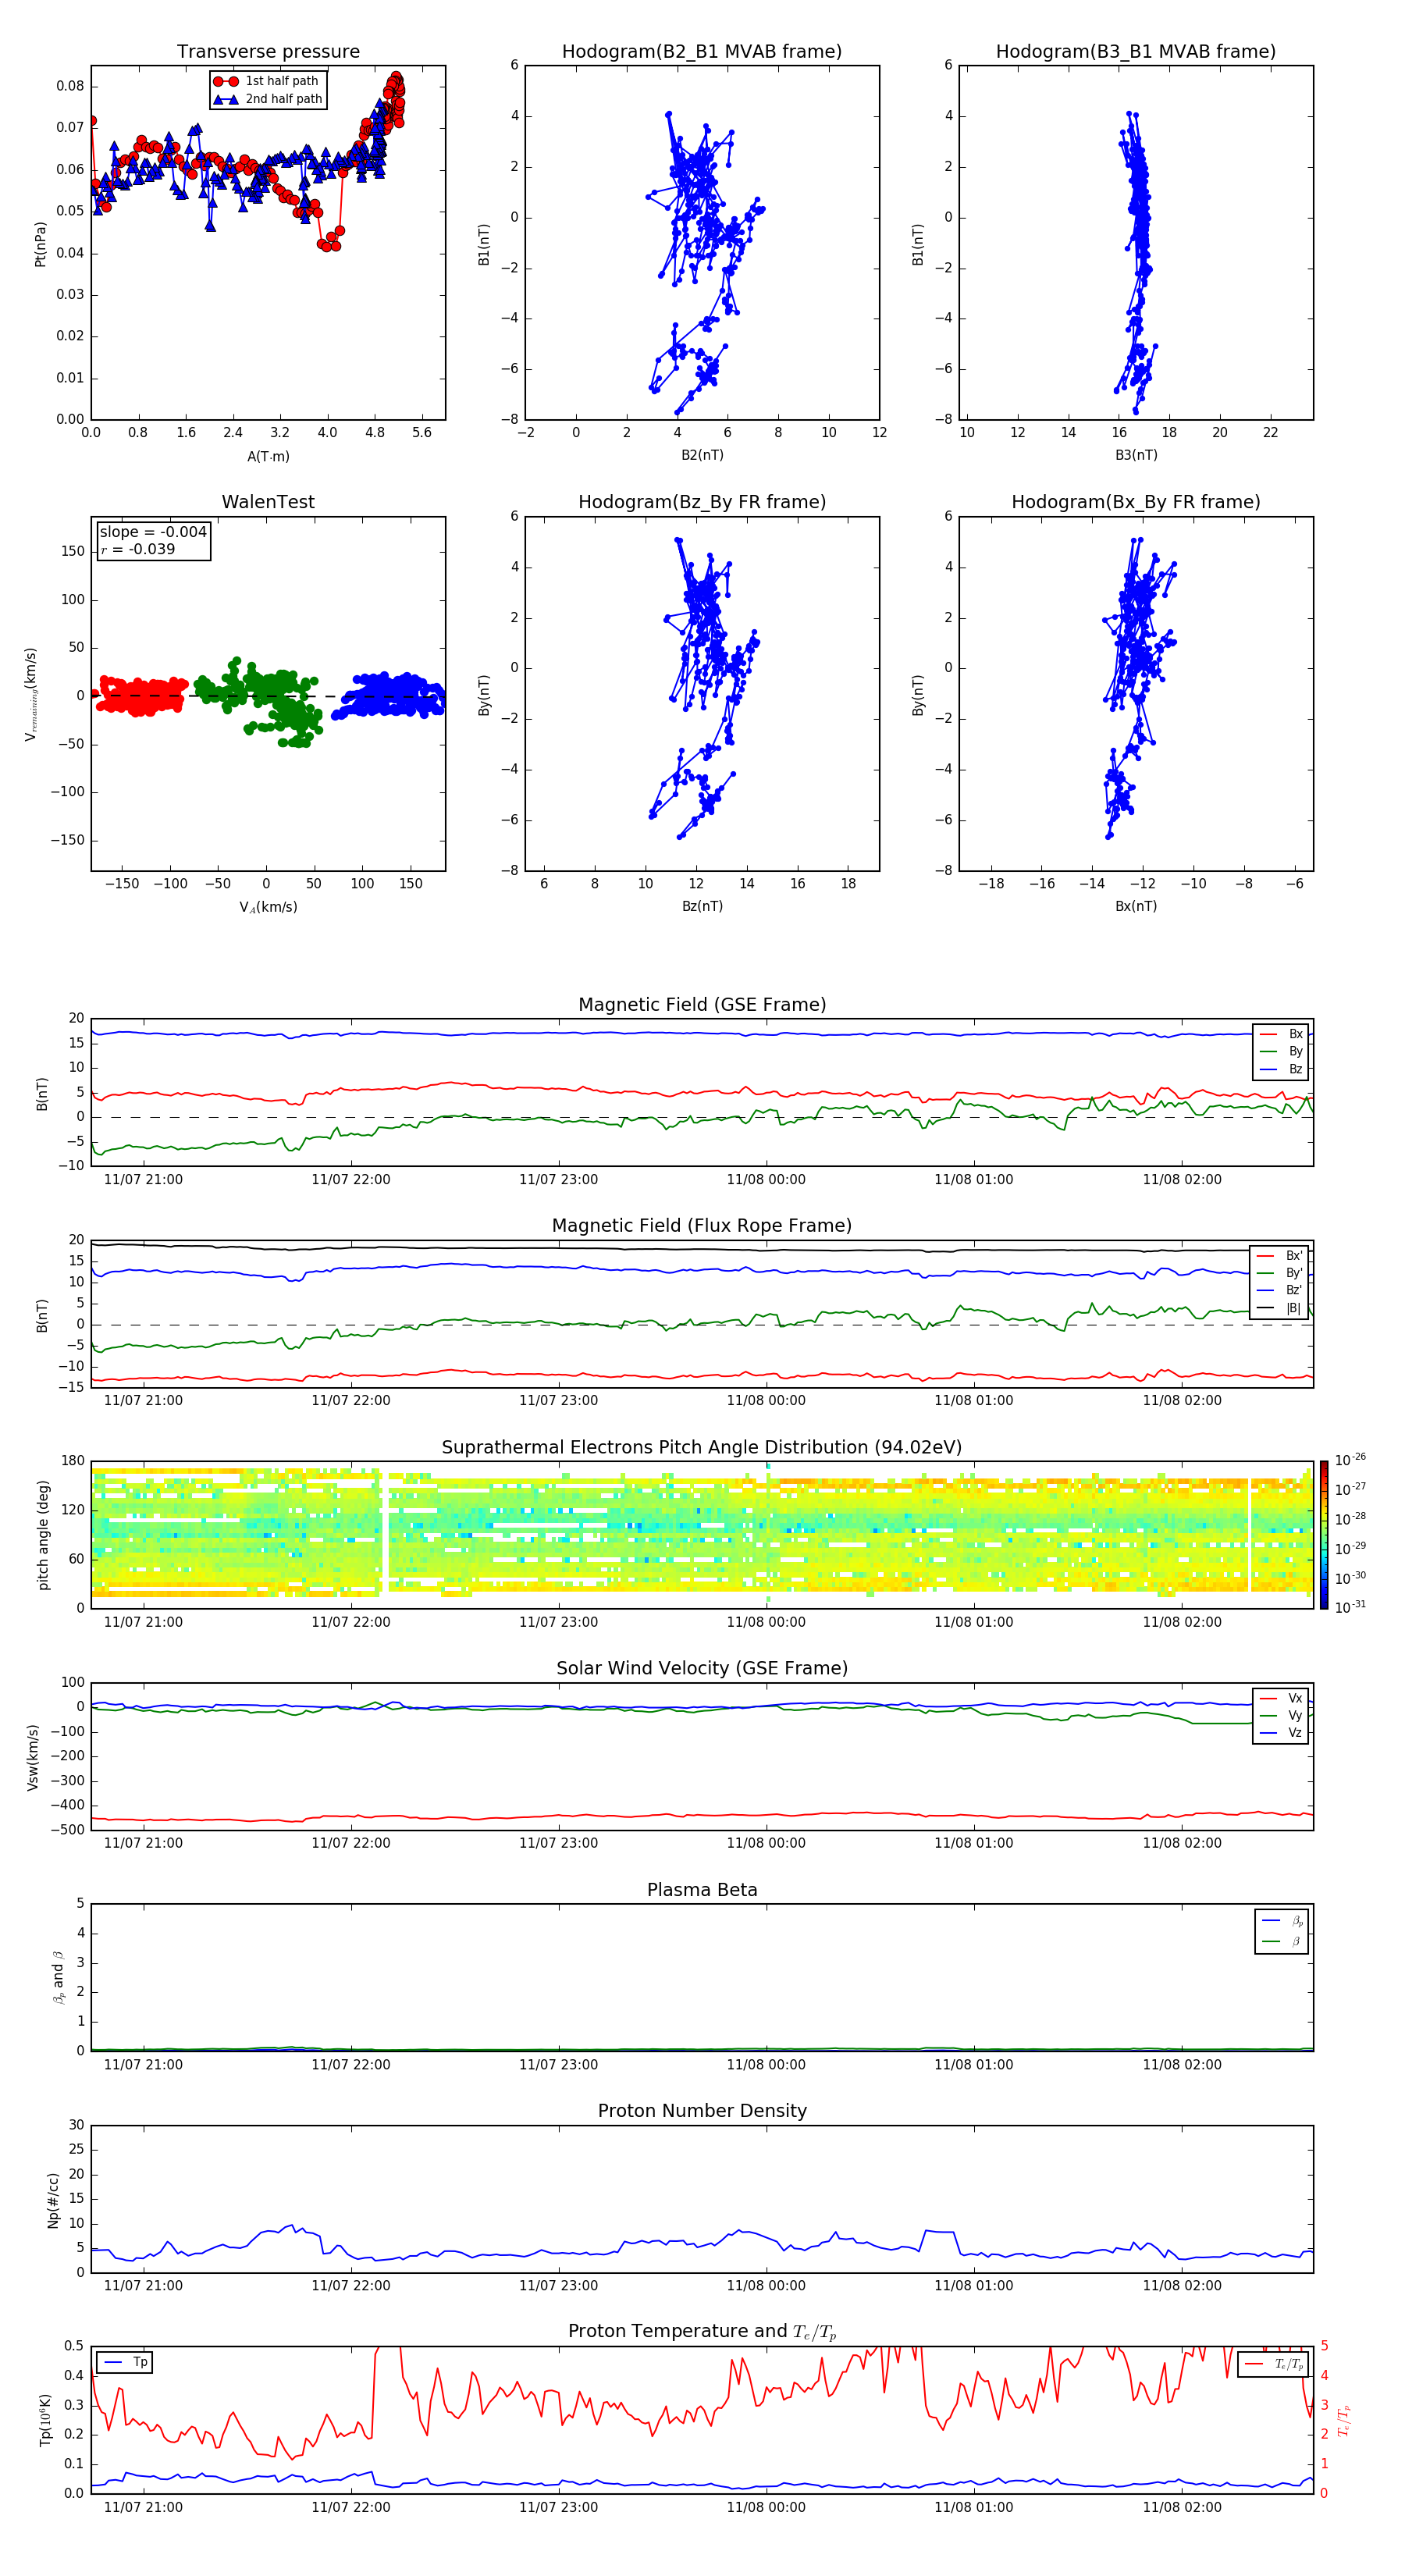
Task: Click the "Proton Number Density" title
Action: tap(702, 2111)
